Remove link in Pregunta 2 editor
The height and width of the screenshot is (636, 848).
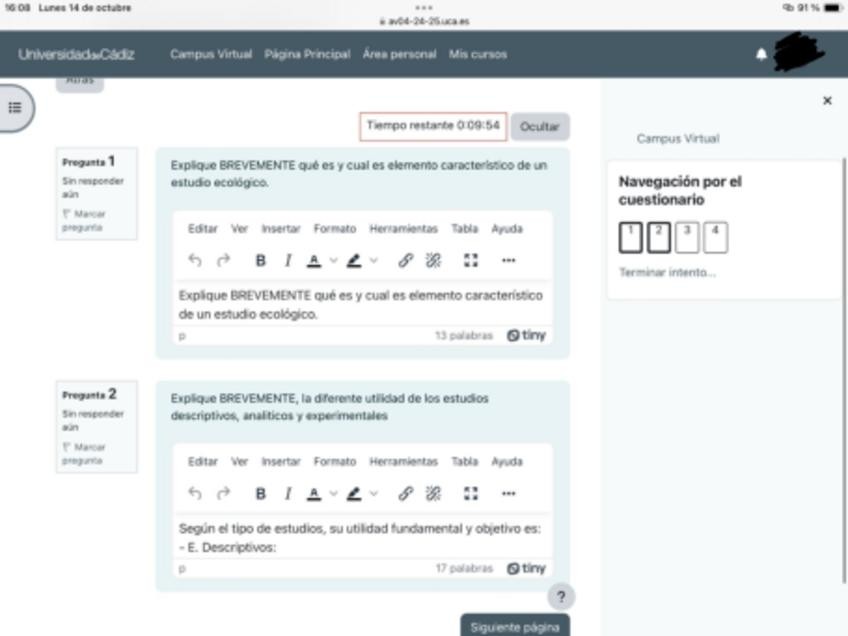click(x=433, y=493)
